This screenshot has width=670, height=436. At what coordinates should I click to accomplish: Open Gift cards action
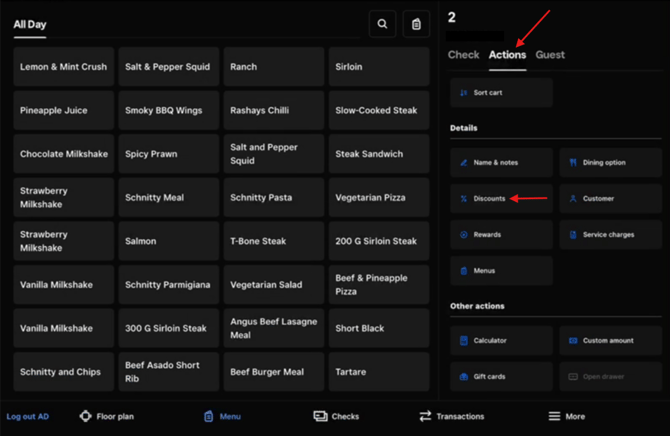pyautogui.click(x=501, y=377)
